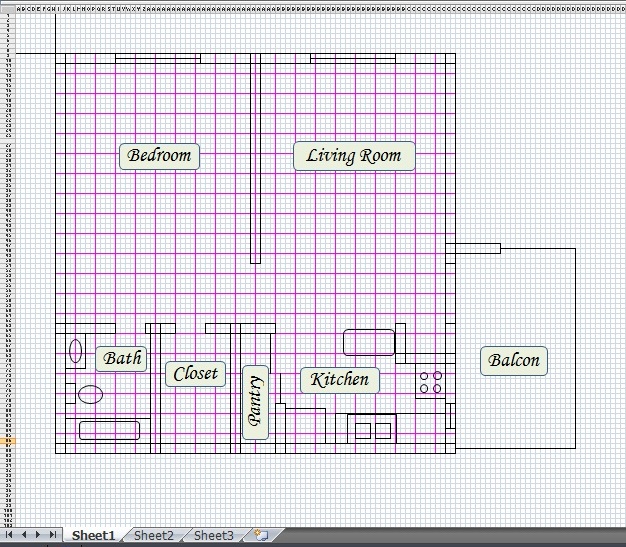Select the Balcon label text box
The height and width of the screenshot is (547, 626).
(x=514, y=361)
